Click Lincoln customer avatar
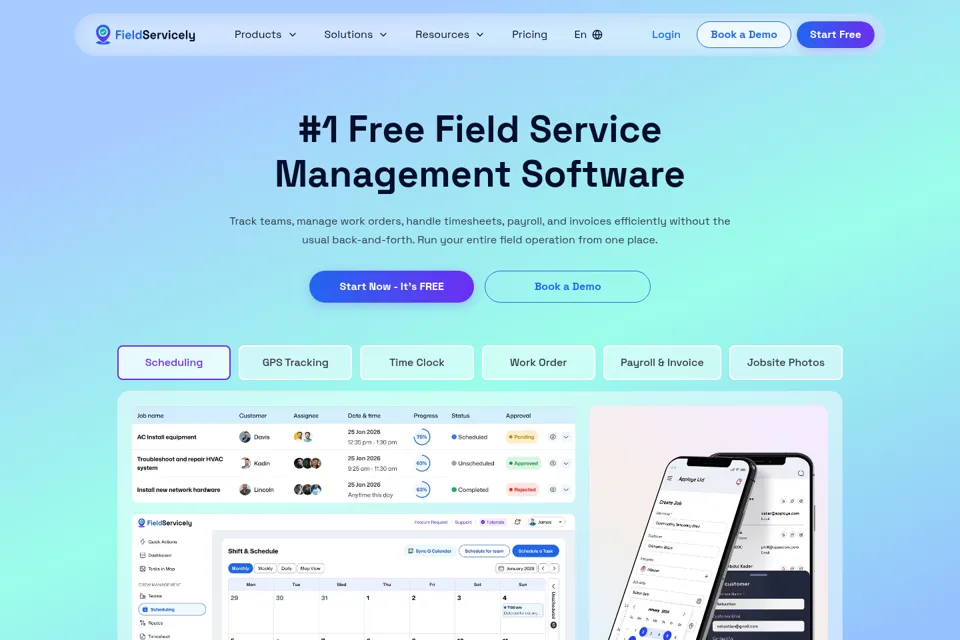Image resolution: width=960 pixels, height=640 pixels. click(245, 489)
